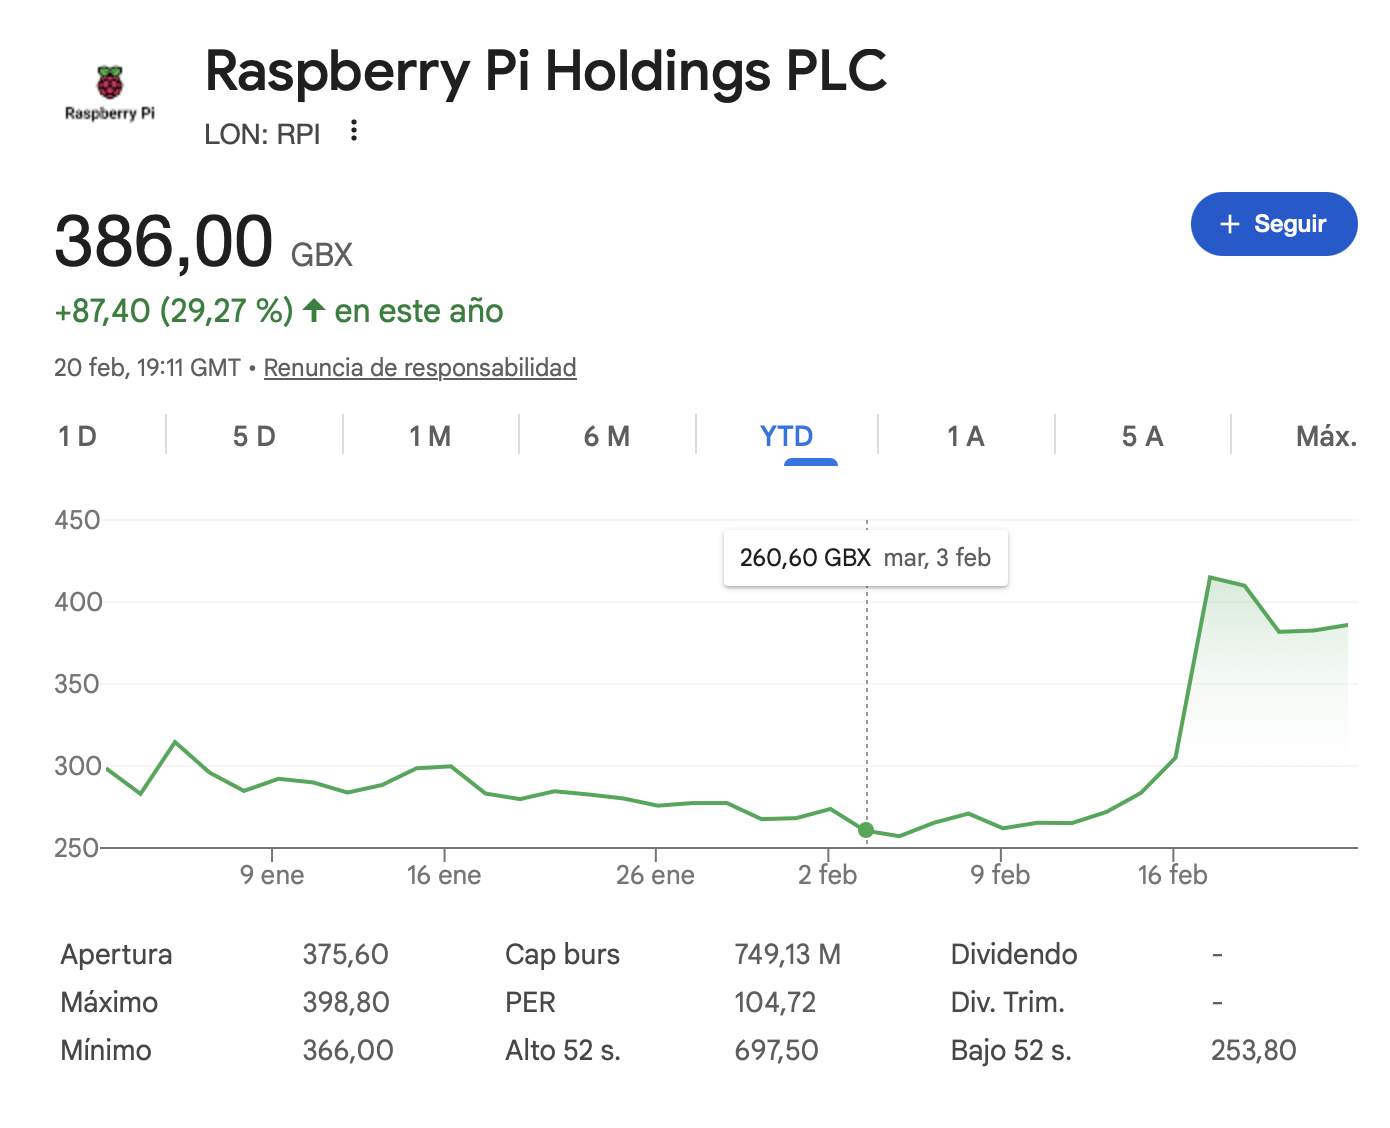Screen dimensions: 1390x1128
Task: Click the 386,00 current price
Action: click(x=164, y=242)
